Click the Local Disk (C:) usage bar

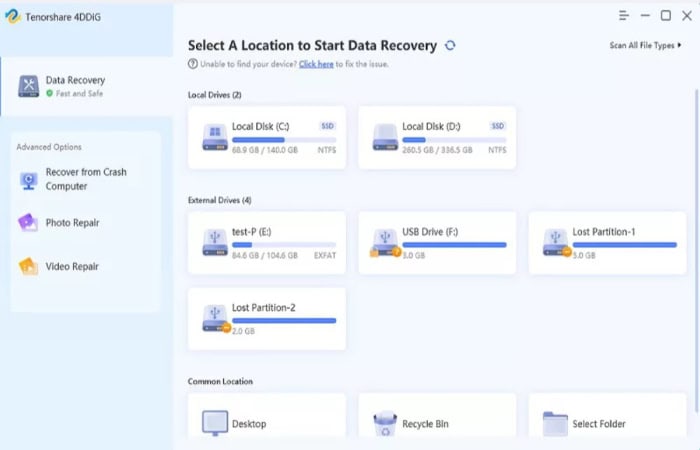click(x=284, y=140)
